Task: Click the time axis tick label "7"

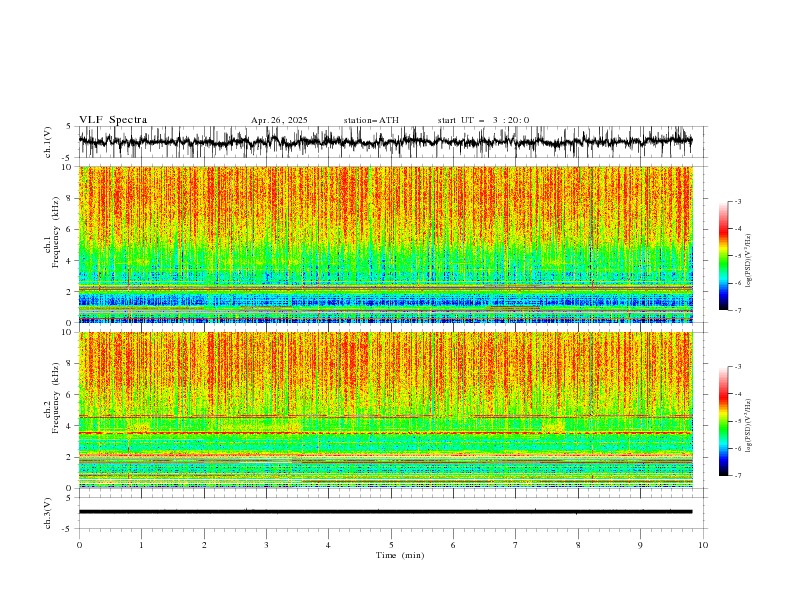Action: click(516, 545)
